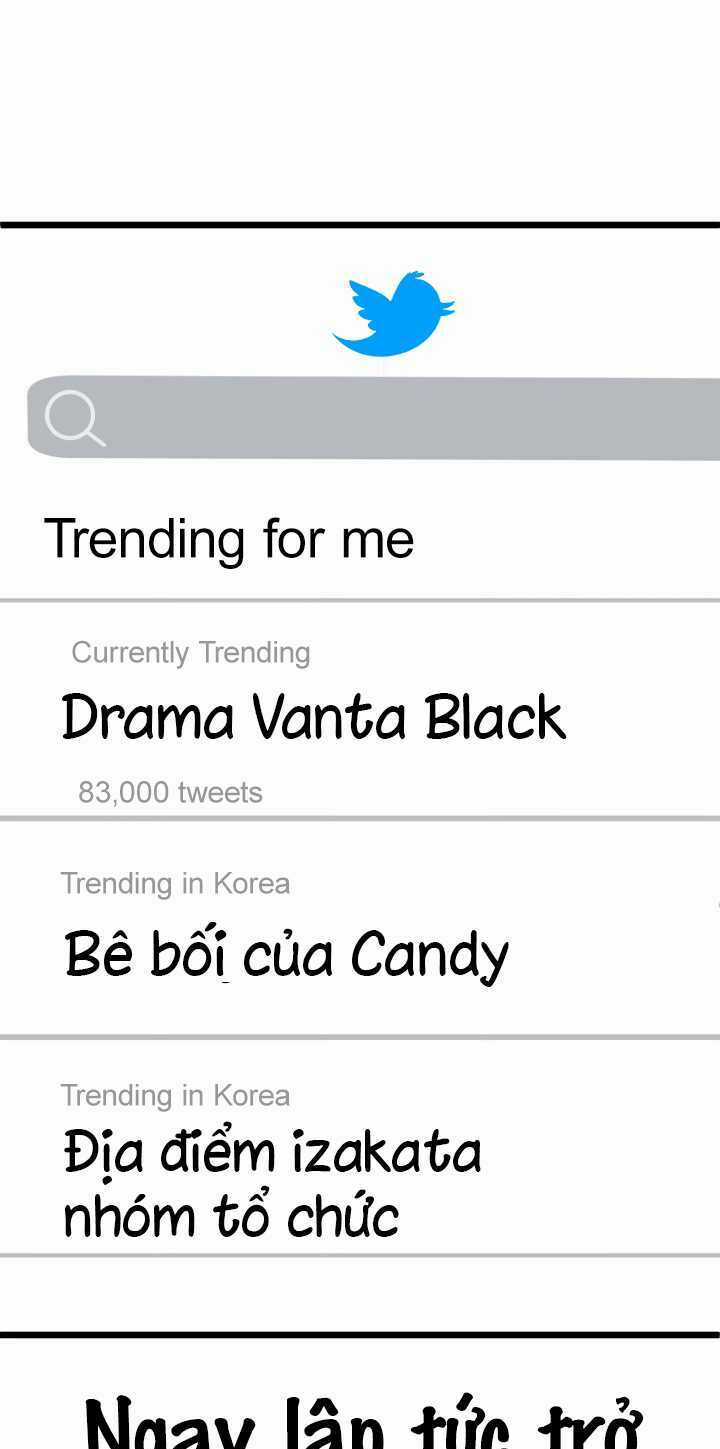Image resolution: width=720 pixels, height=1449 pixels.
Task: Click the word "Vanta" in the top trend
Action: point(329,718)
